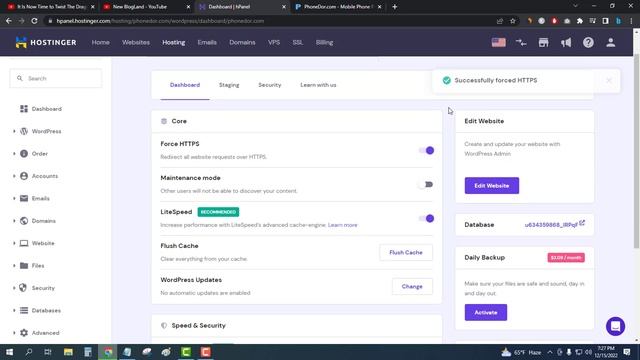Open Domains in the top navigation
Viewport: 640px width, 360px height.
pyautogui.click(x=242, y=42)
